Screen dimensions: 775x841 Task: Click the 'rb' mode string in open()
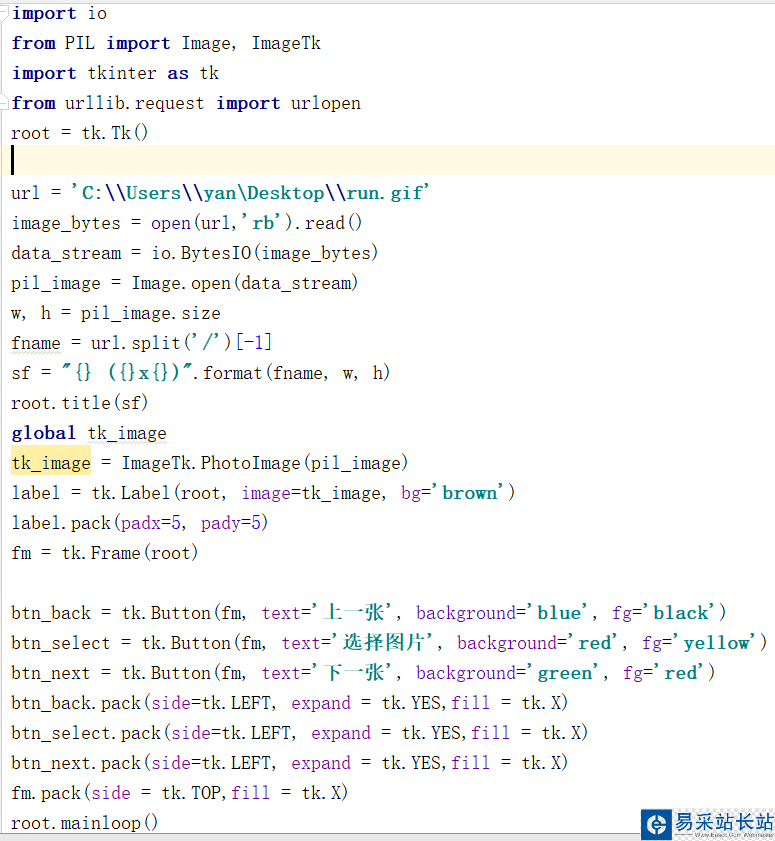(261, 223)
